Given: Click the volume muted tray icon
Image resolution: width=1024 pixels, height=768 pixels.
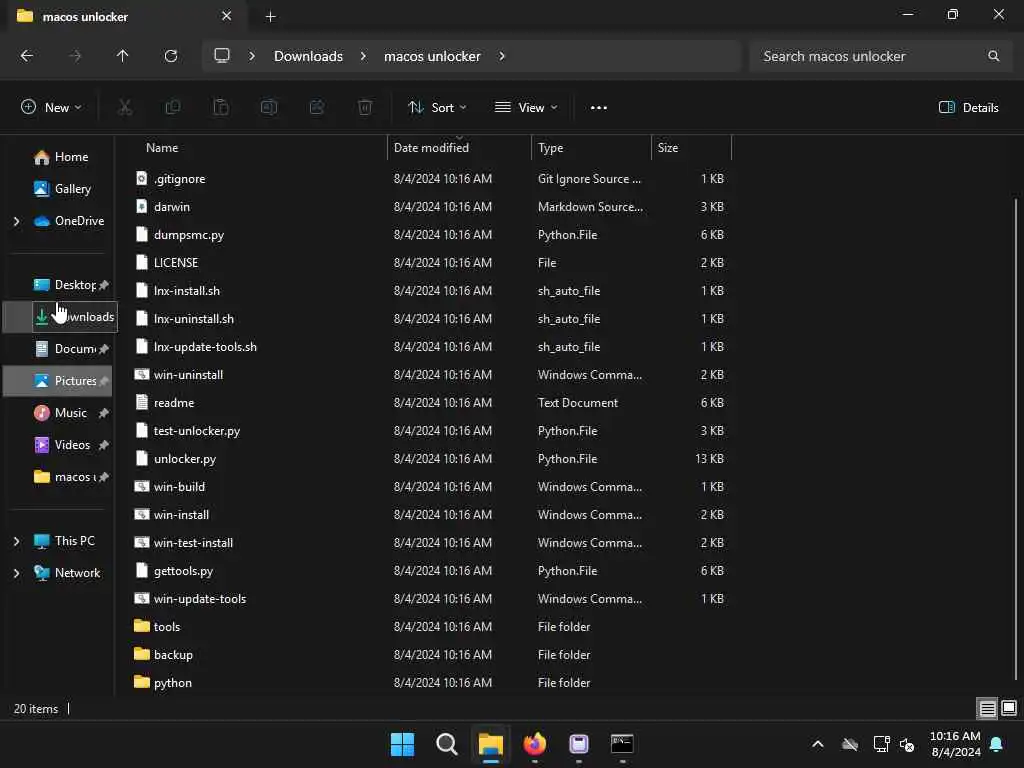Looking at the screenshot, I should [906, 744].
